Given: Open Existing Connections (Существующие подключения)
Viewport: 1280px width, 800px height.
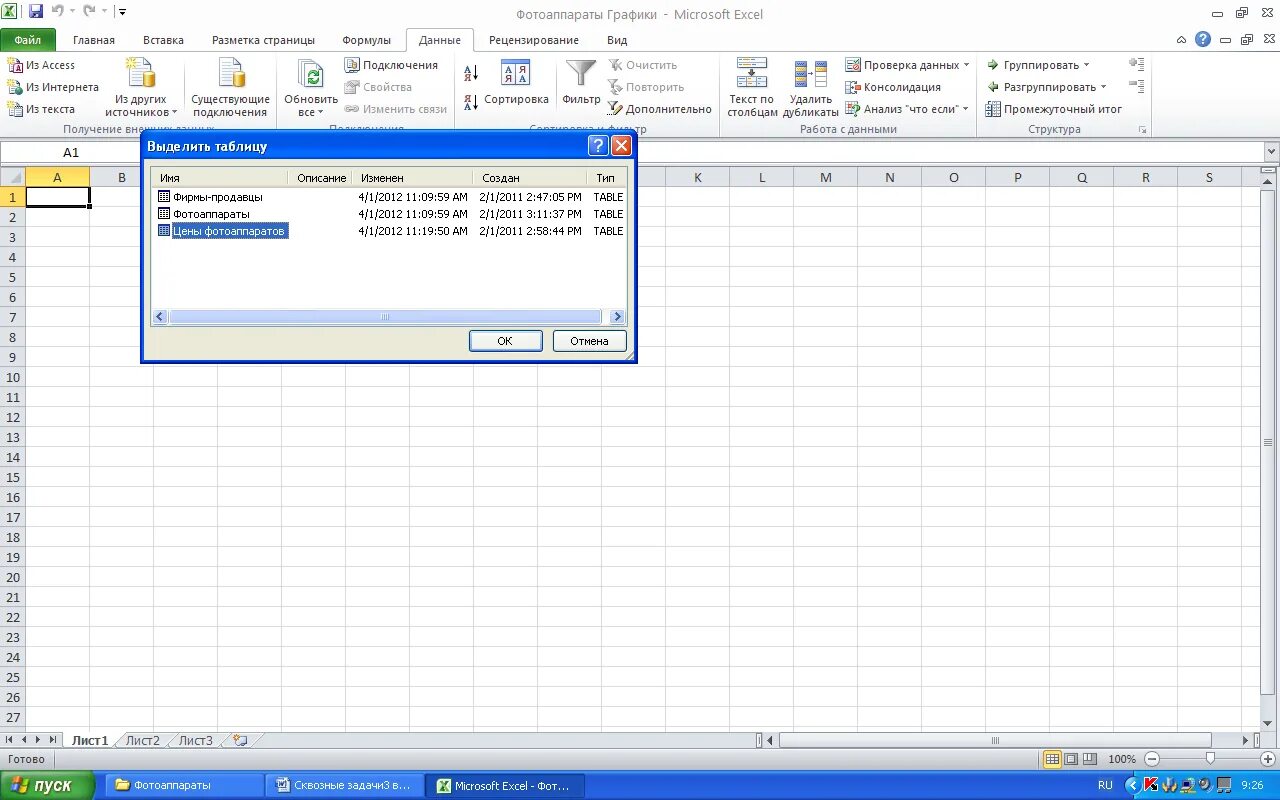Looking at the screenshot, I should (231, 87).
